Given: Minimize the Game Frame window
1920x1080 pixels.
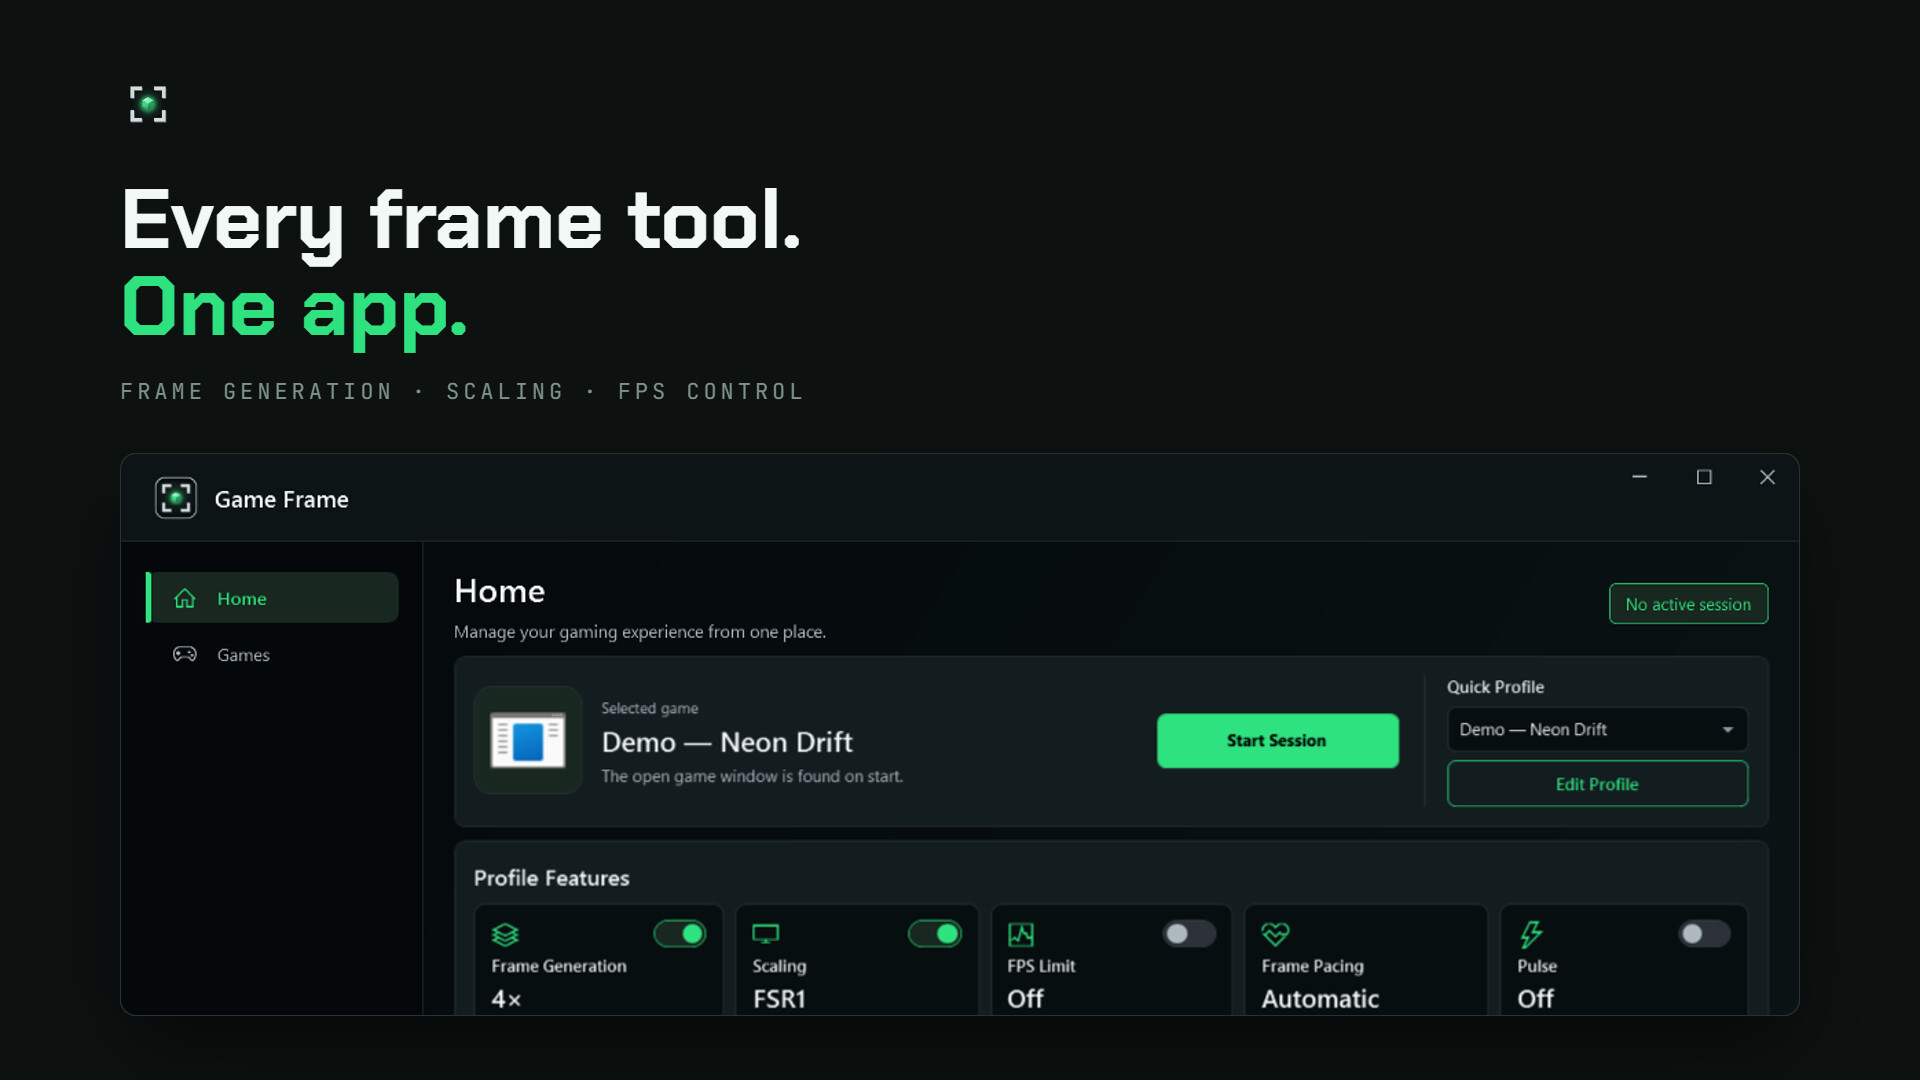Looking at the screenshot, I should coord(1639,477).
